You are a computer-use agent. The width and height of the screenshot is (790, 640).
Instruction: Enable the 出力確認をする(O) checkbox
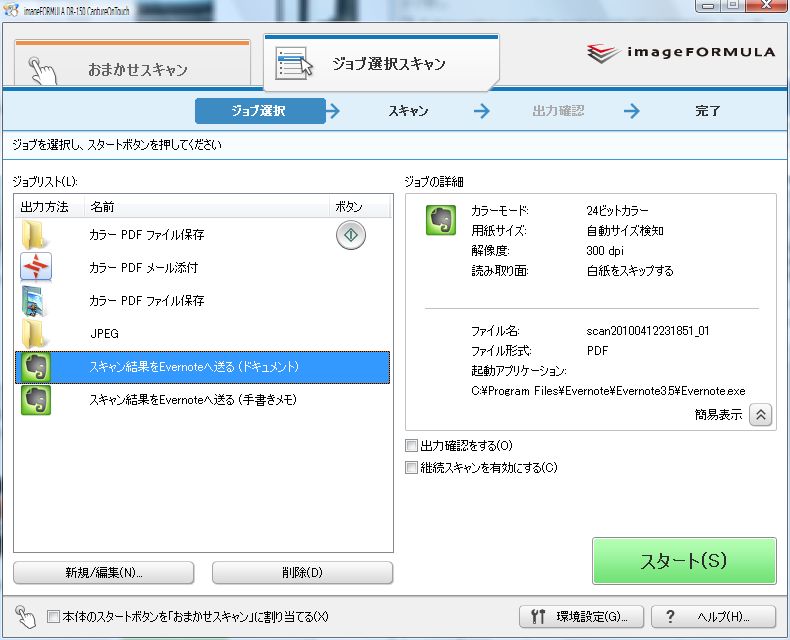(412, 445)
